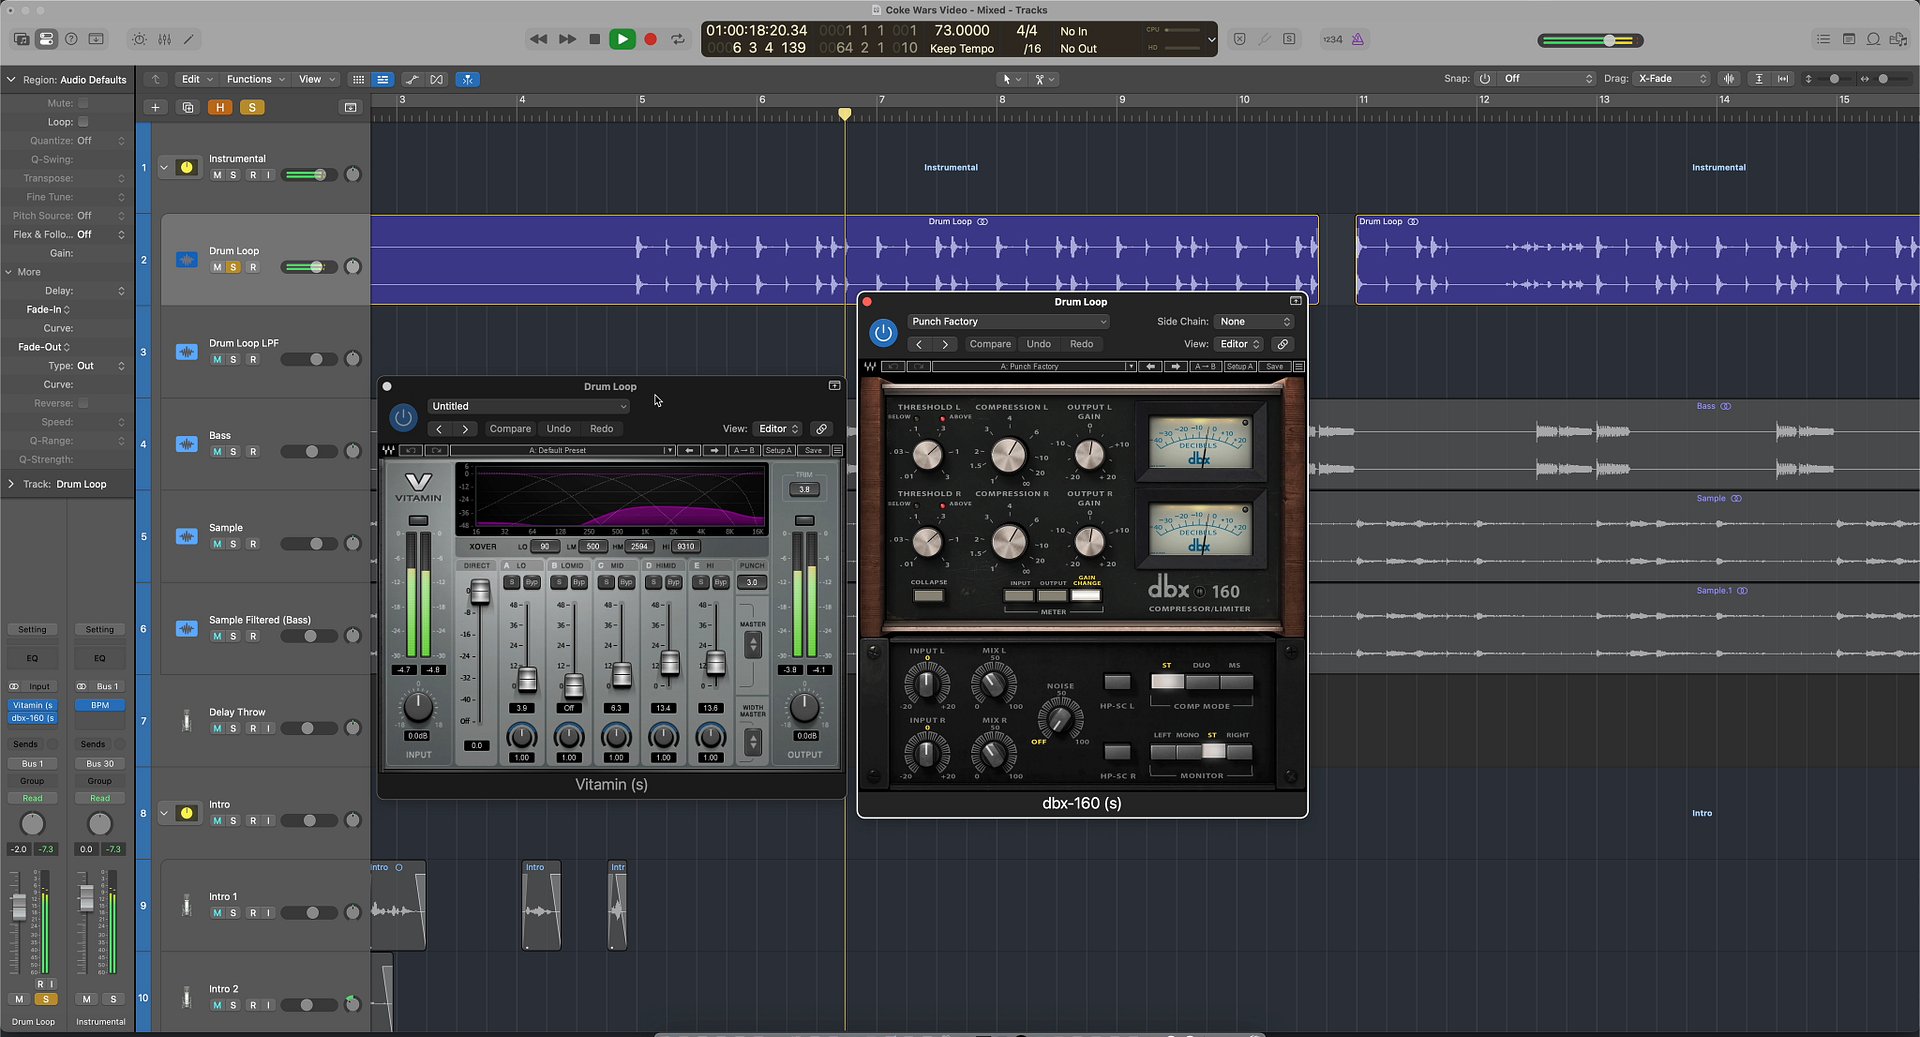Viewport: 1920px width, 1037px height.
Task: Collapse the Region Audio Defaults section
Action: [x=11, y=80]
